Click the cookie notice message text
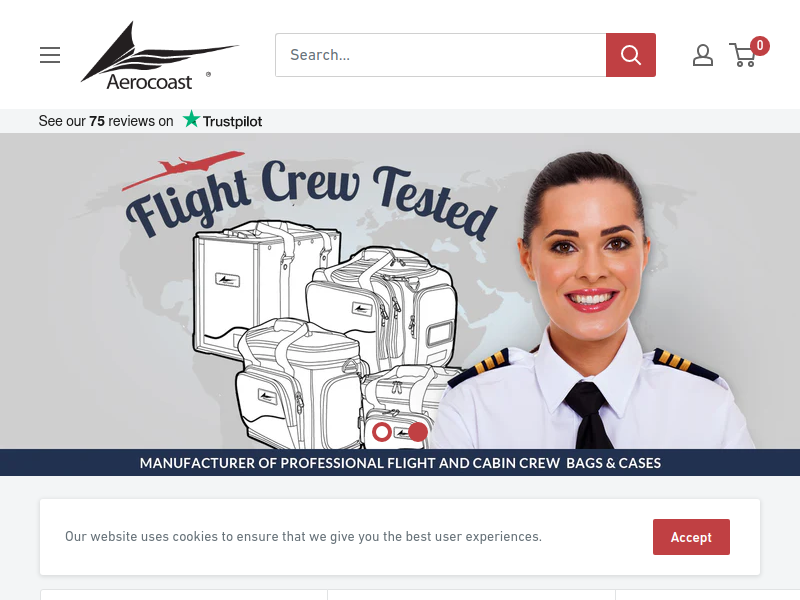800x600 pixels. coord(303,537)
